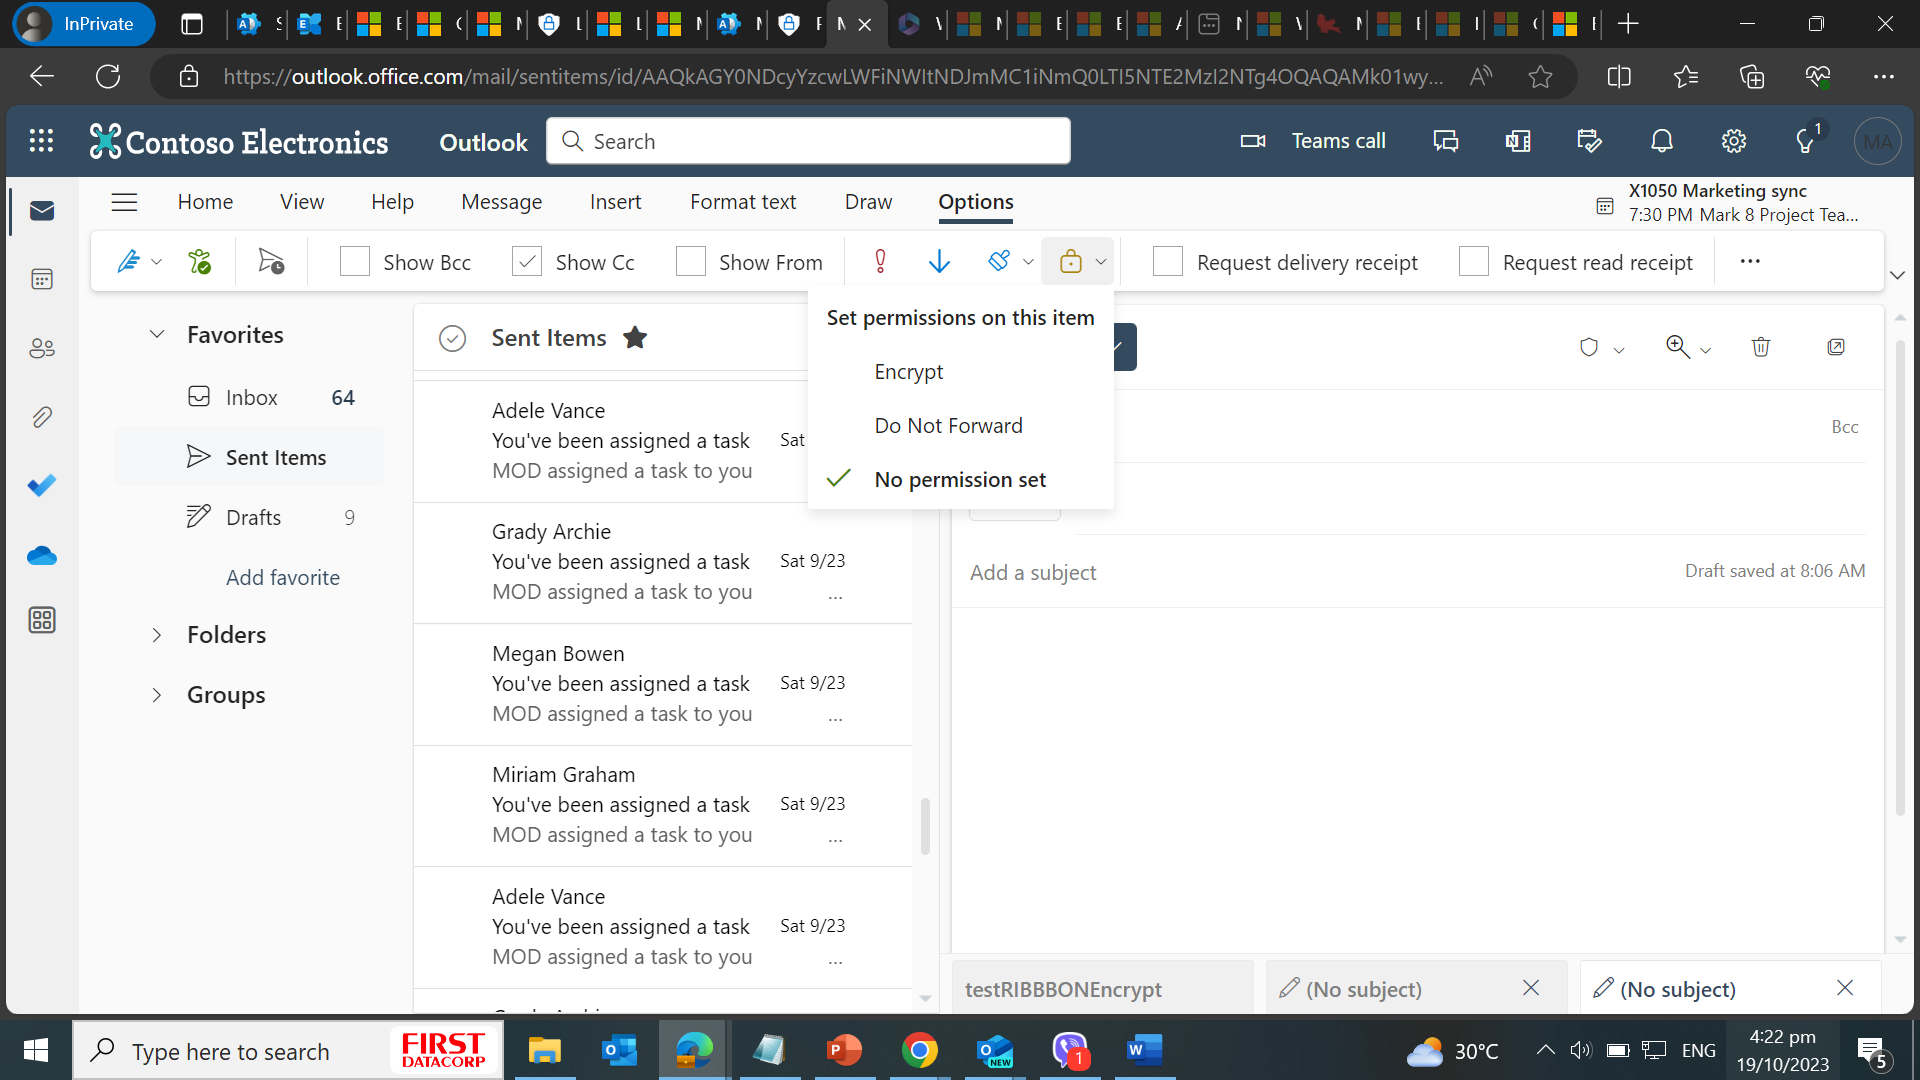
Task: Collapse the Favorites section
Action: [x=156, y=334]
